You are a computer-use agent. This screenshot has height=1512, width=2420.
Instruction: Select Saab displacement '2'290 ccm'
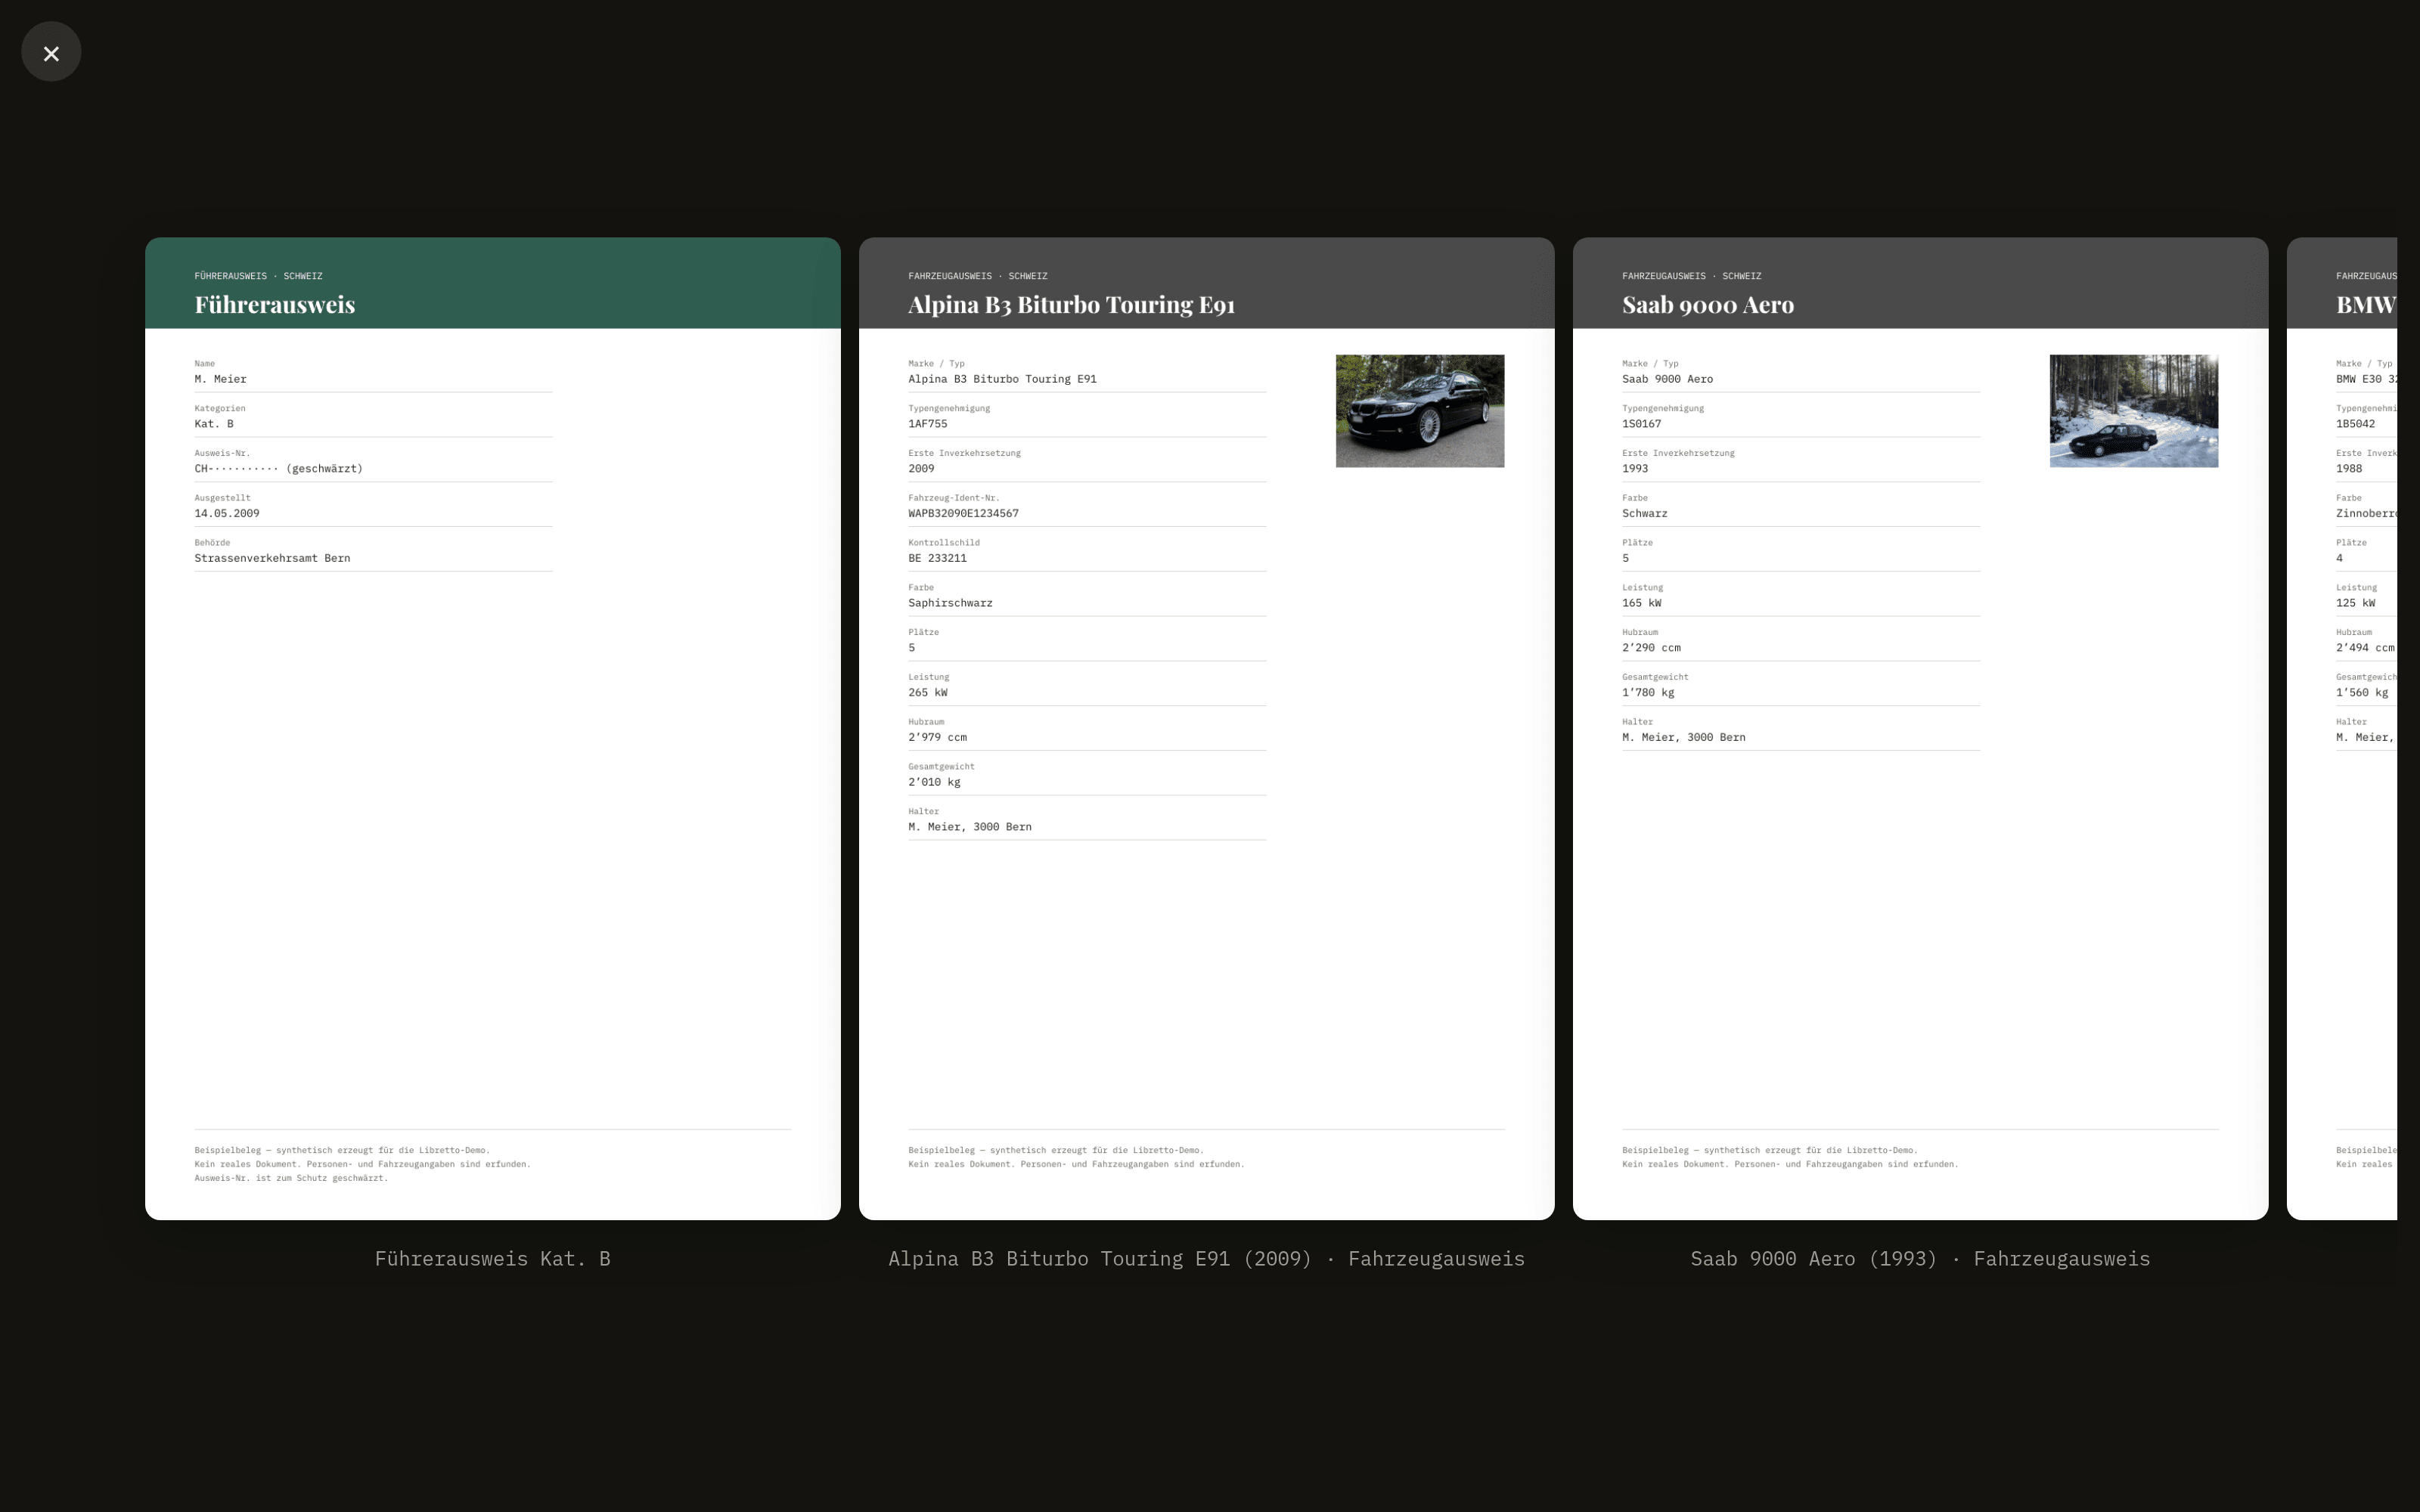coord(1651,648)
